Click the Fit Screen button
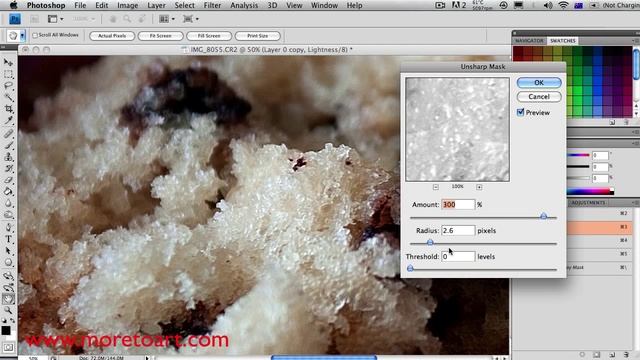The width and height of the screenshot is (640, 360). click(160, 36)
